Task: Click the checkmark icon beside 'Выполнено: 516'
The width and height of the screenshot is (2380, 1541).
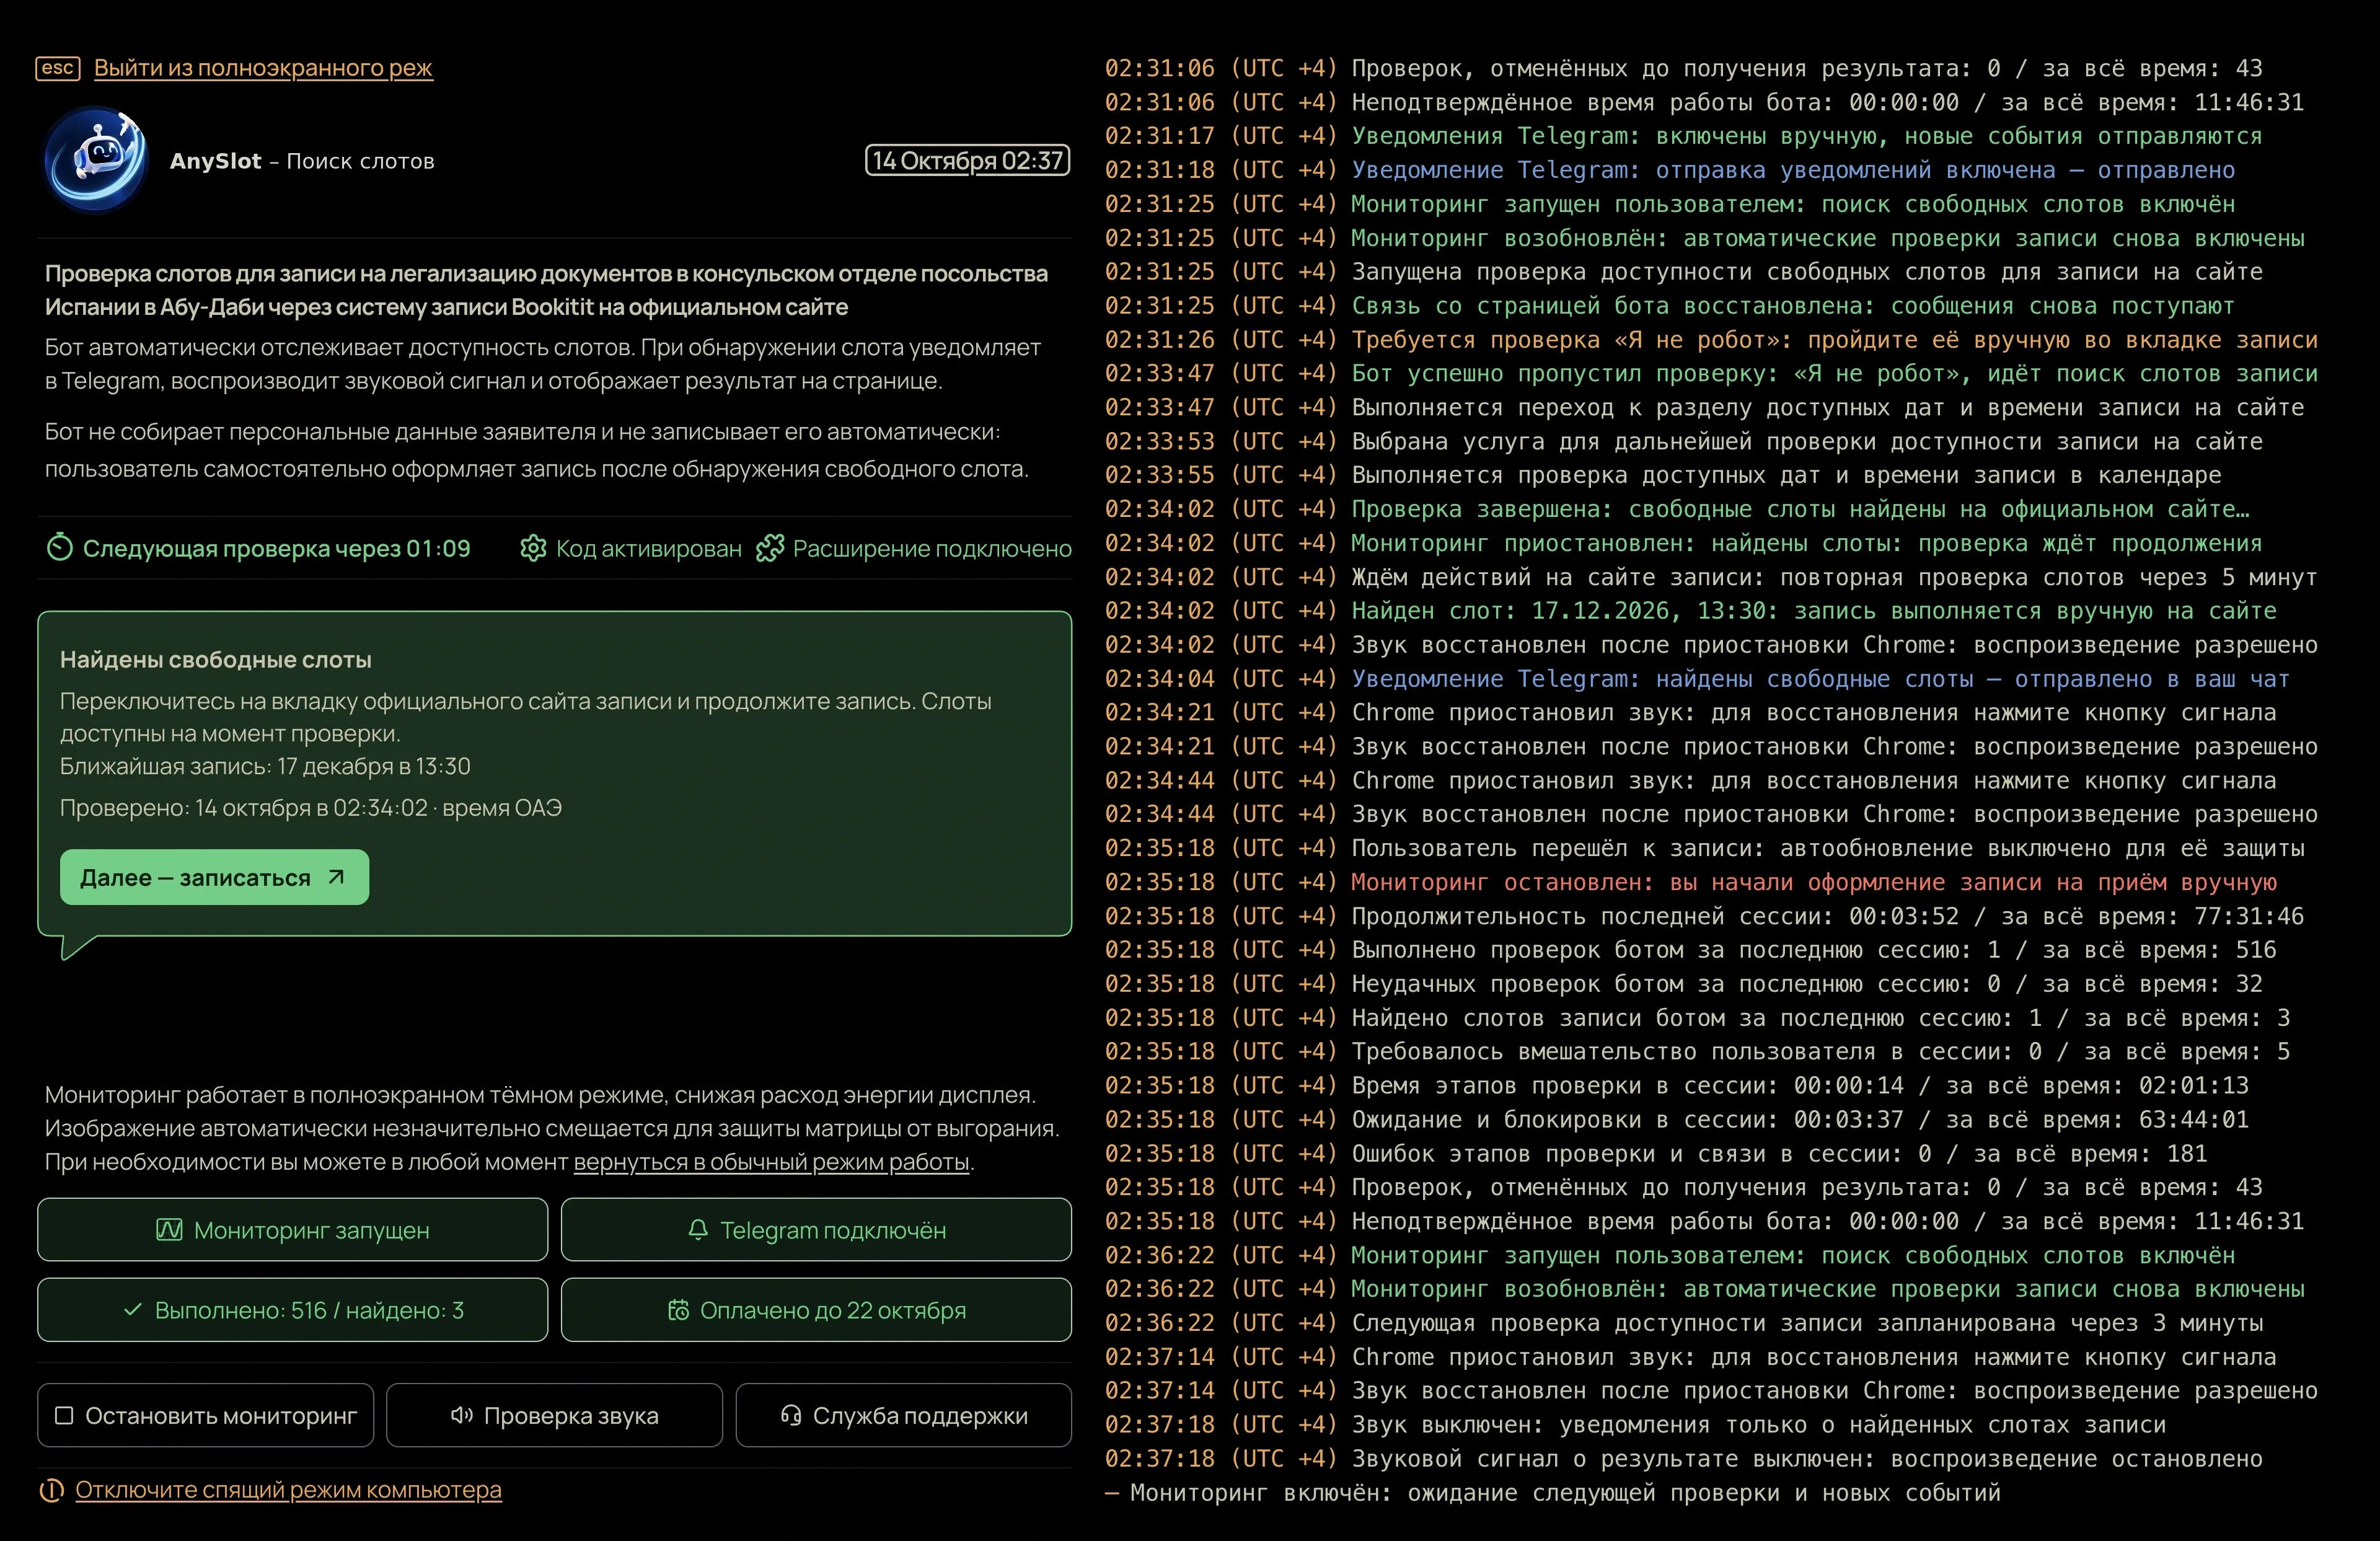Action: click(x=132, y=1309)
